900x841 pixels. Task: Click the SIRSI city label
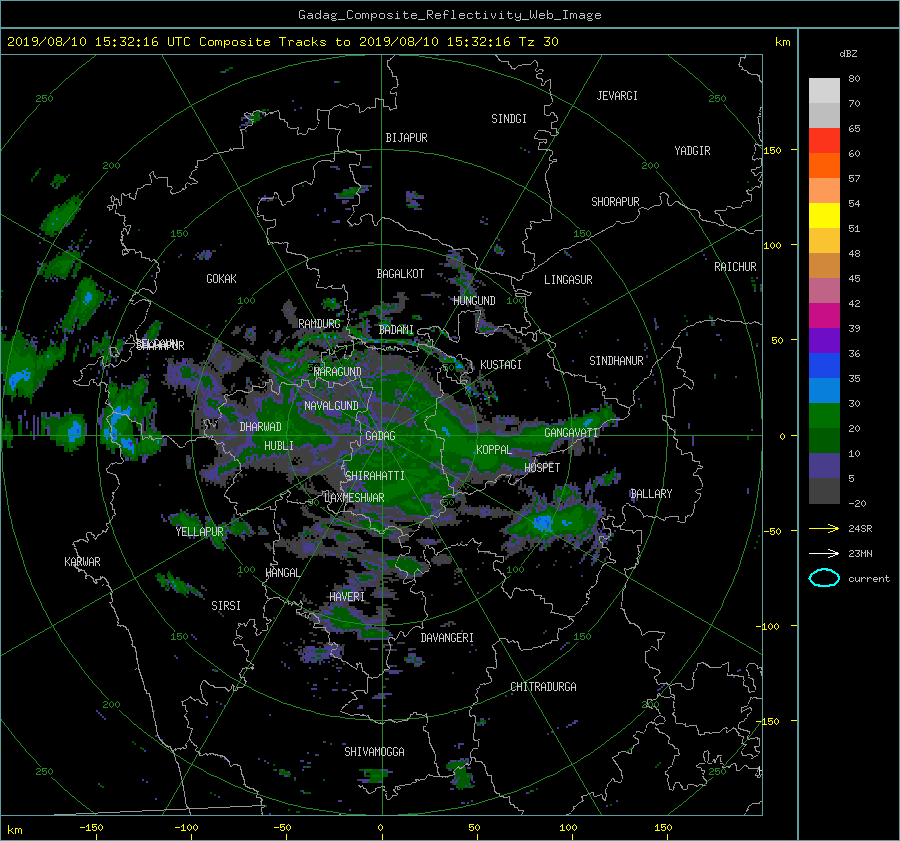pos(226,606)
